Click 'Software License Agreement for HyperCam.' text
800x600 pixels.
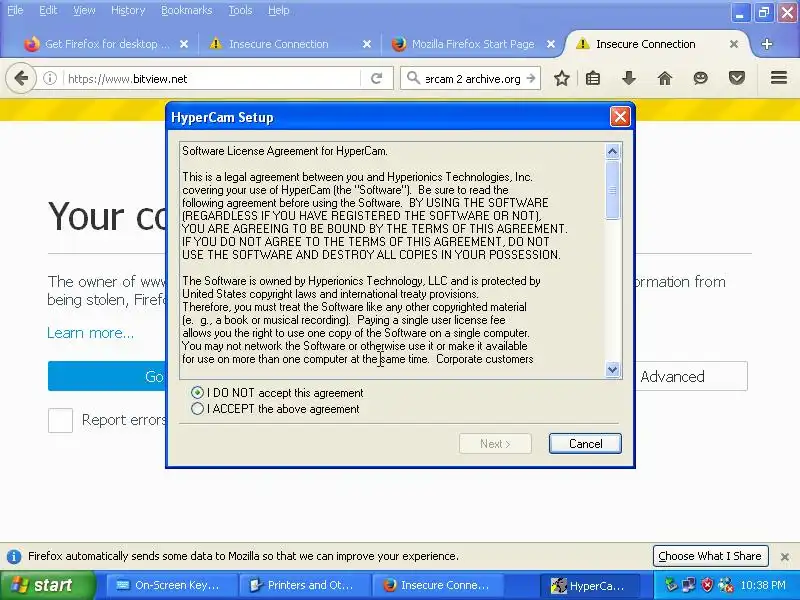[285, 151]
